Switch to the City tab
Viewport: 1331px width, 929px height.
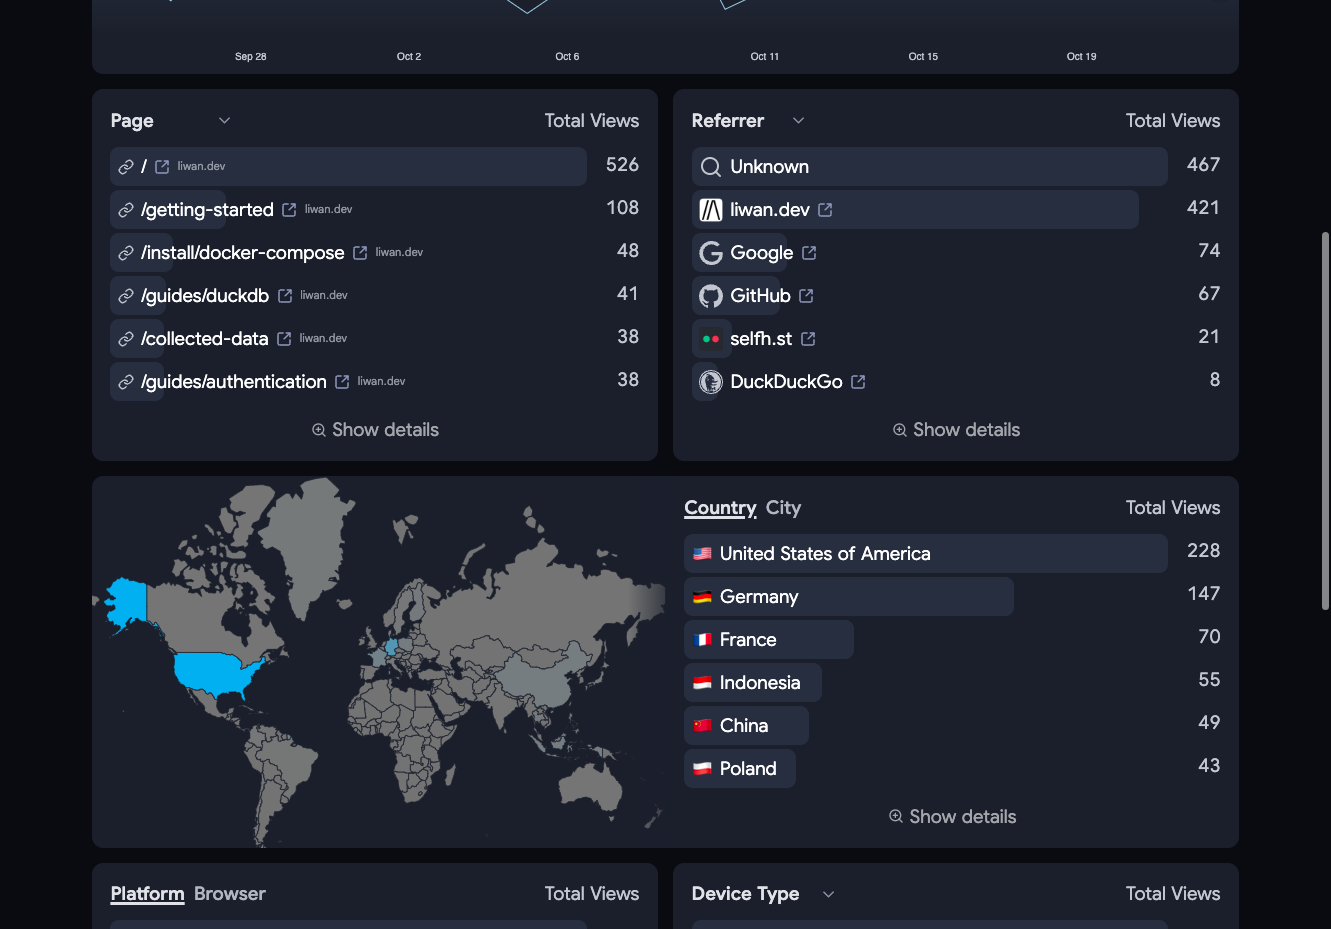[783, 508]
